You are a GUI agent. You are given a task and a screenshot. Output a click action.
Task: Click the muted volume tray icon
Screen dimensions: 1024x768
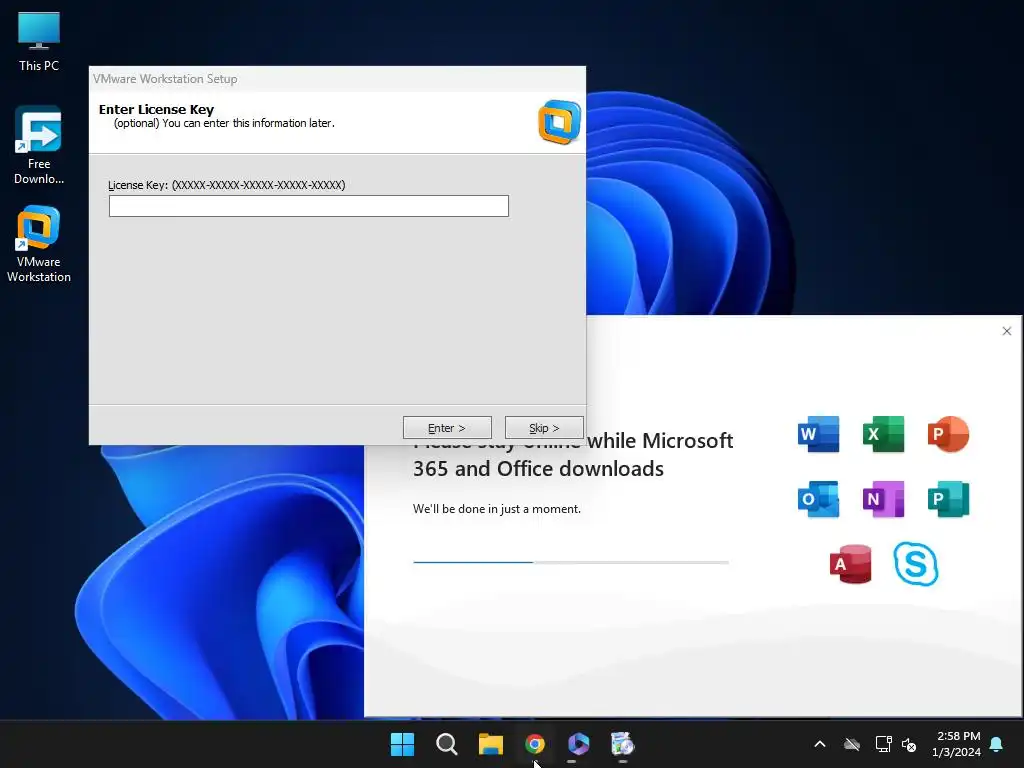(909, 744)
